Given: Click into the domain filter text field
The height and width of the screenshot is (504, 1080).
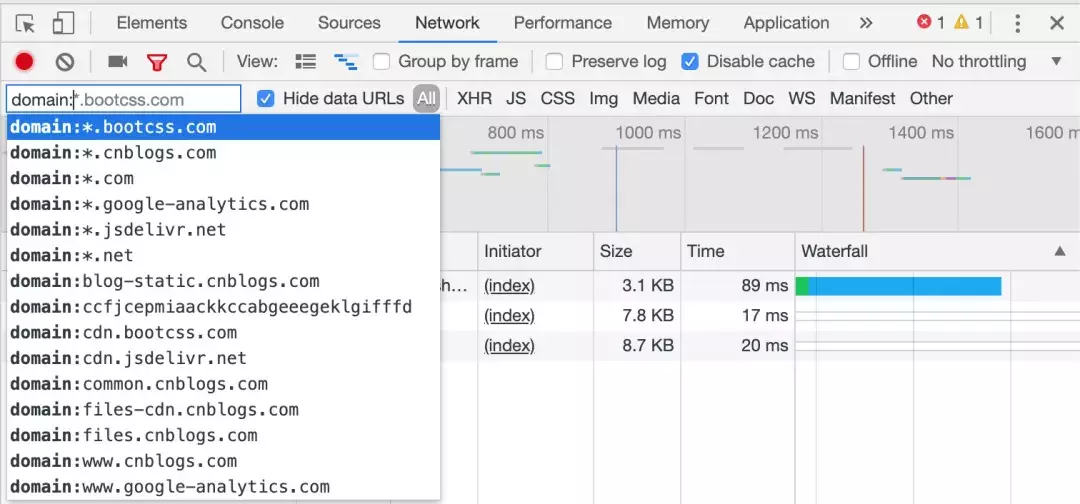Looking at the screenshot, I should (124, 99).
